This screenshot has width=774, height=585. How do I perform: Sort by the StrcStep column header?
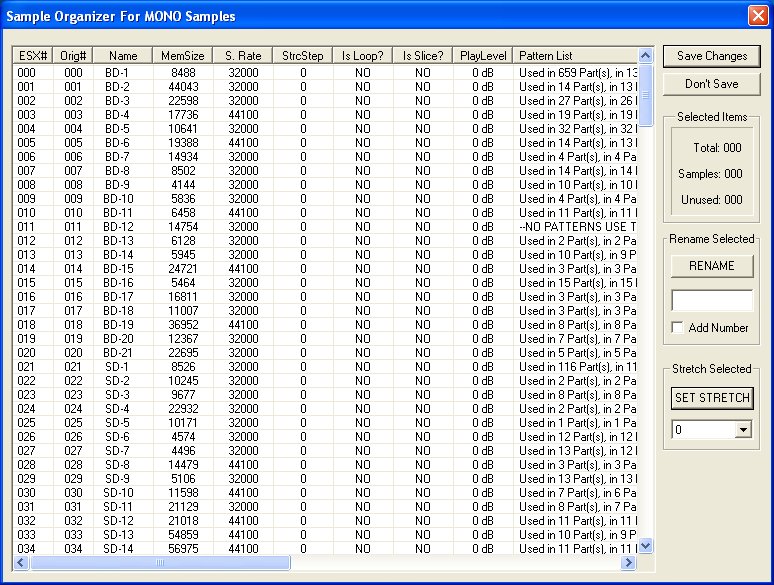pyautogui.click(x=303, y=56)
